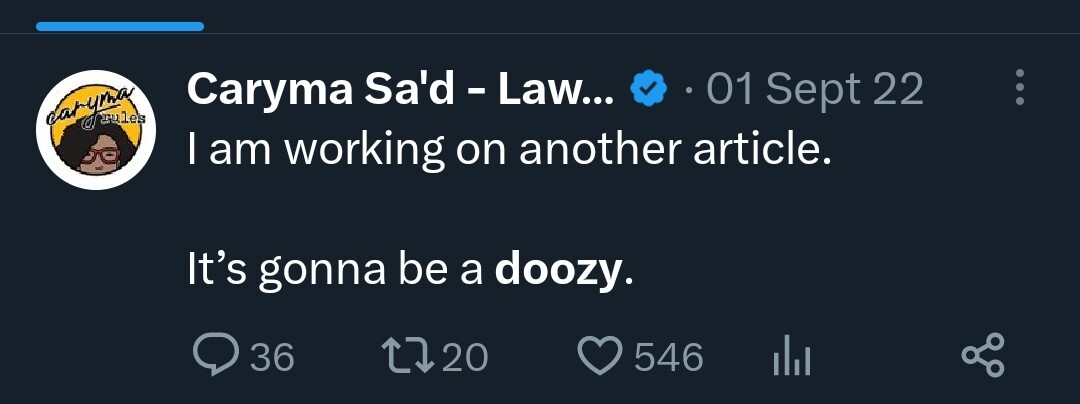
Task: Click the word "article" in the tweet
Action: click(x=765, y=150)
